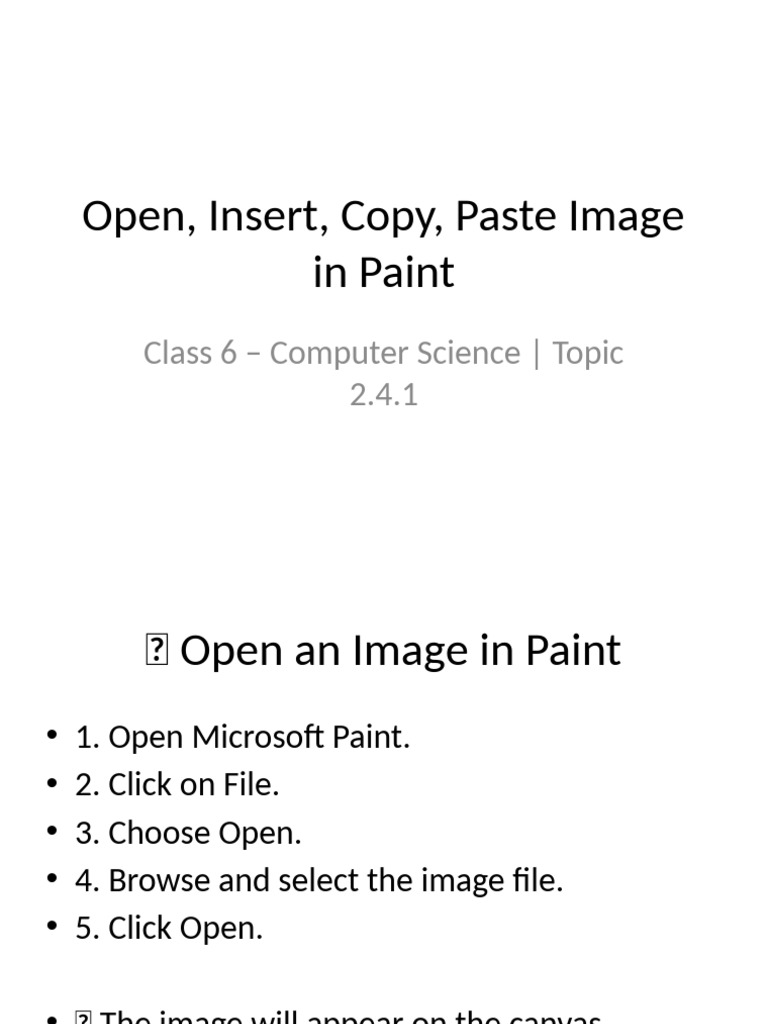This screenshot has width=768, height=1024.
Task: Click step "1. Open Microsoft Paint."
Action: pyautogui.click(x=242, y=738)
